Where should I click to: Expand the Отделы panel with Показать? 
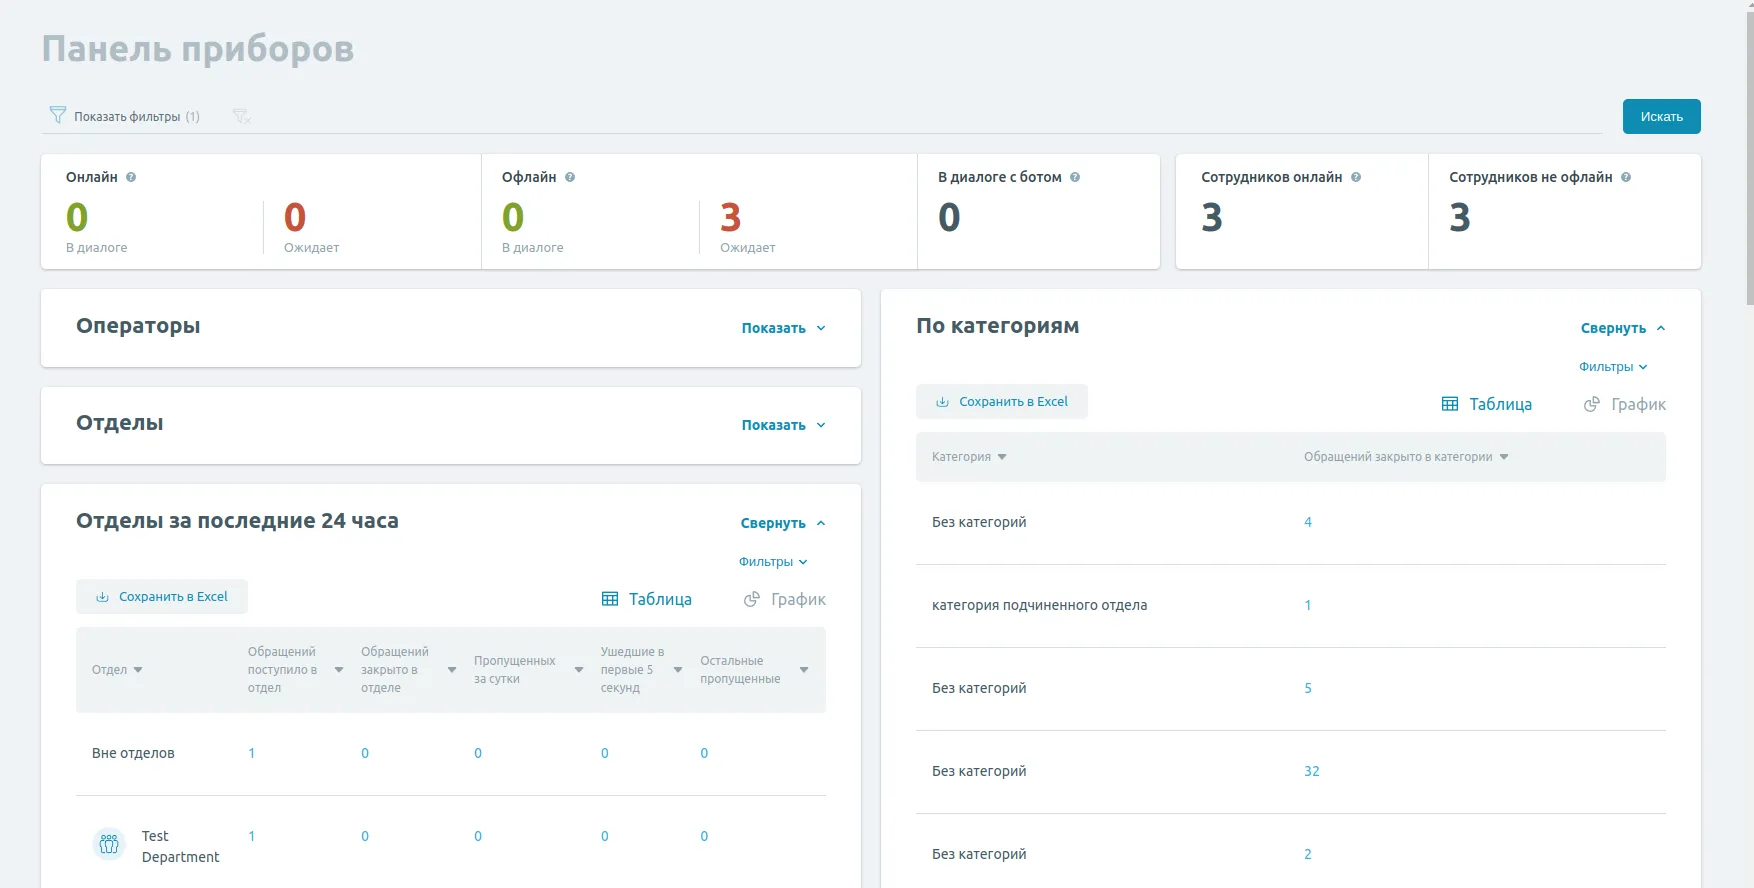pyautogui.click(x=783, y=425)
